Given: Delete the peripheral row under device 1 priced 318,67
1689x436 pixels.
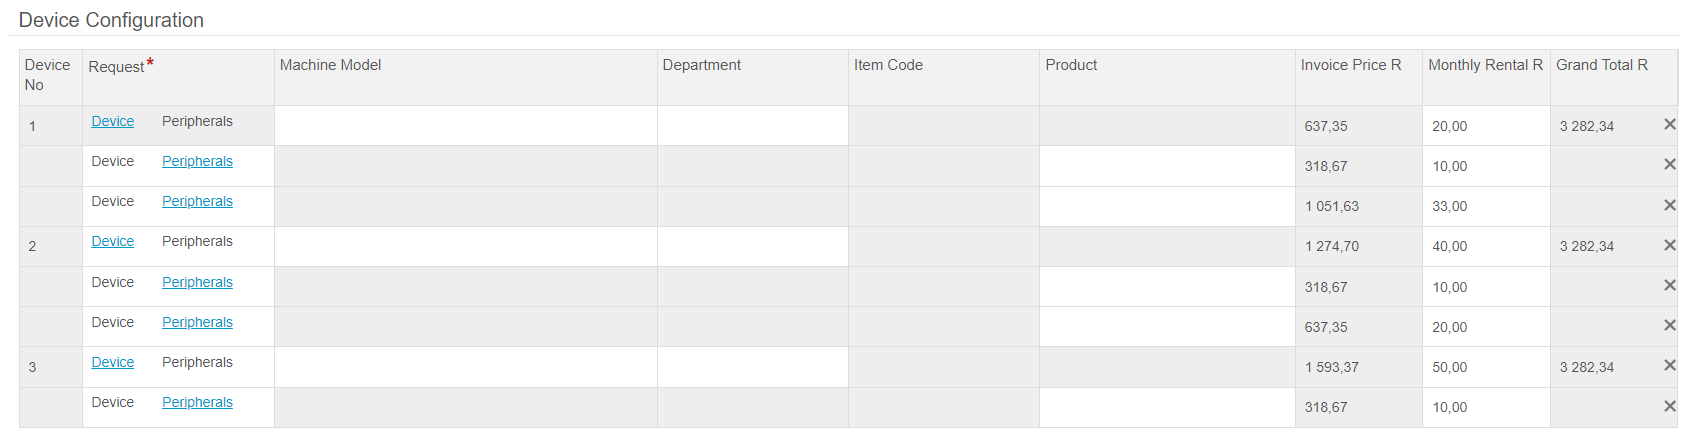Looking at the screenshot, I should click(1669, 165).
